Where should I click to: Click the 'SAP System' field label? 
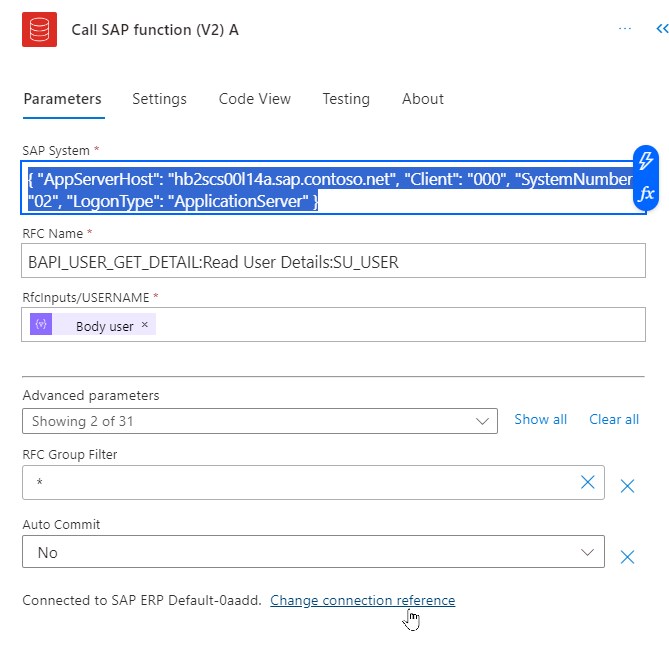pos(56,151)
